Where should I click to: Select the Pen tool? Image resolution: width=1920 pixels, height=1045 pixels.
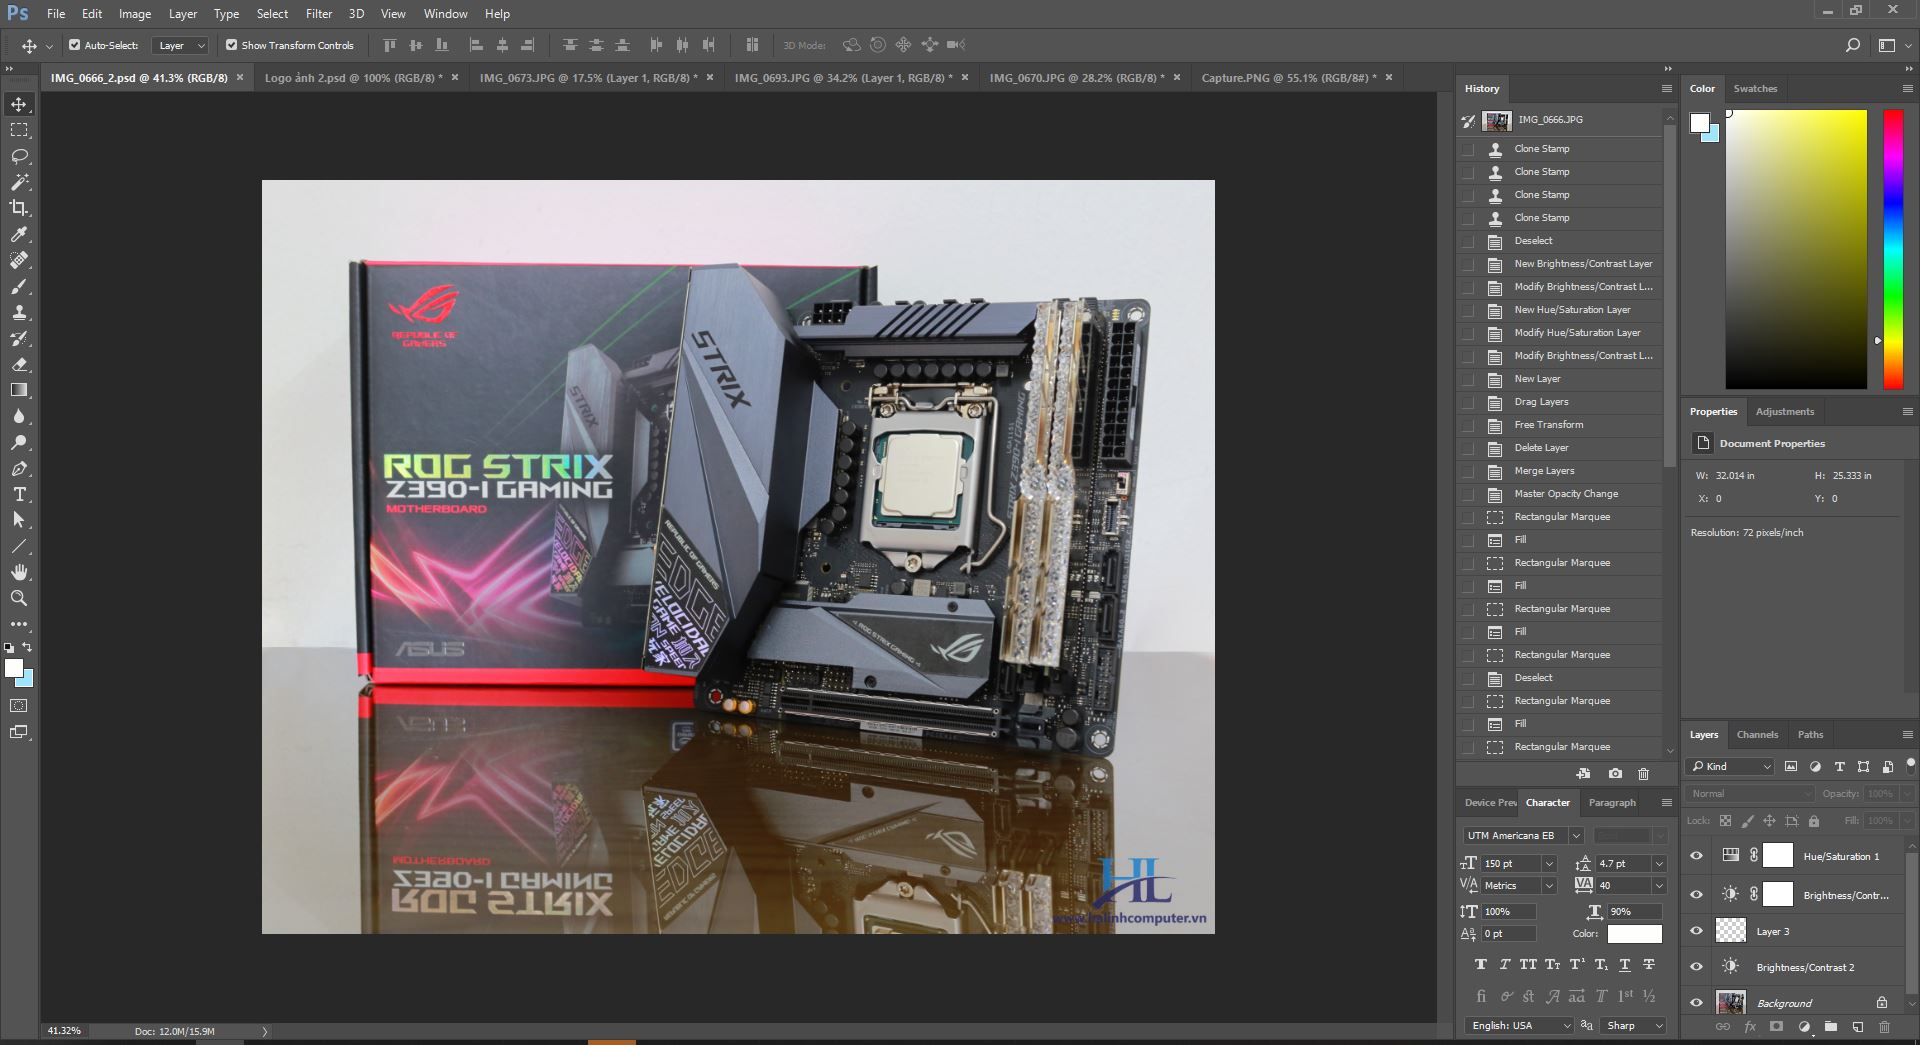click(x=19, y=469)
